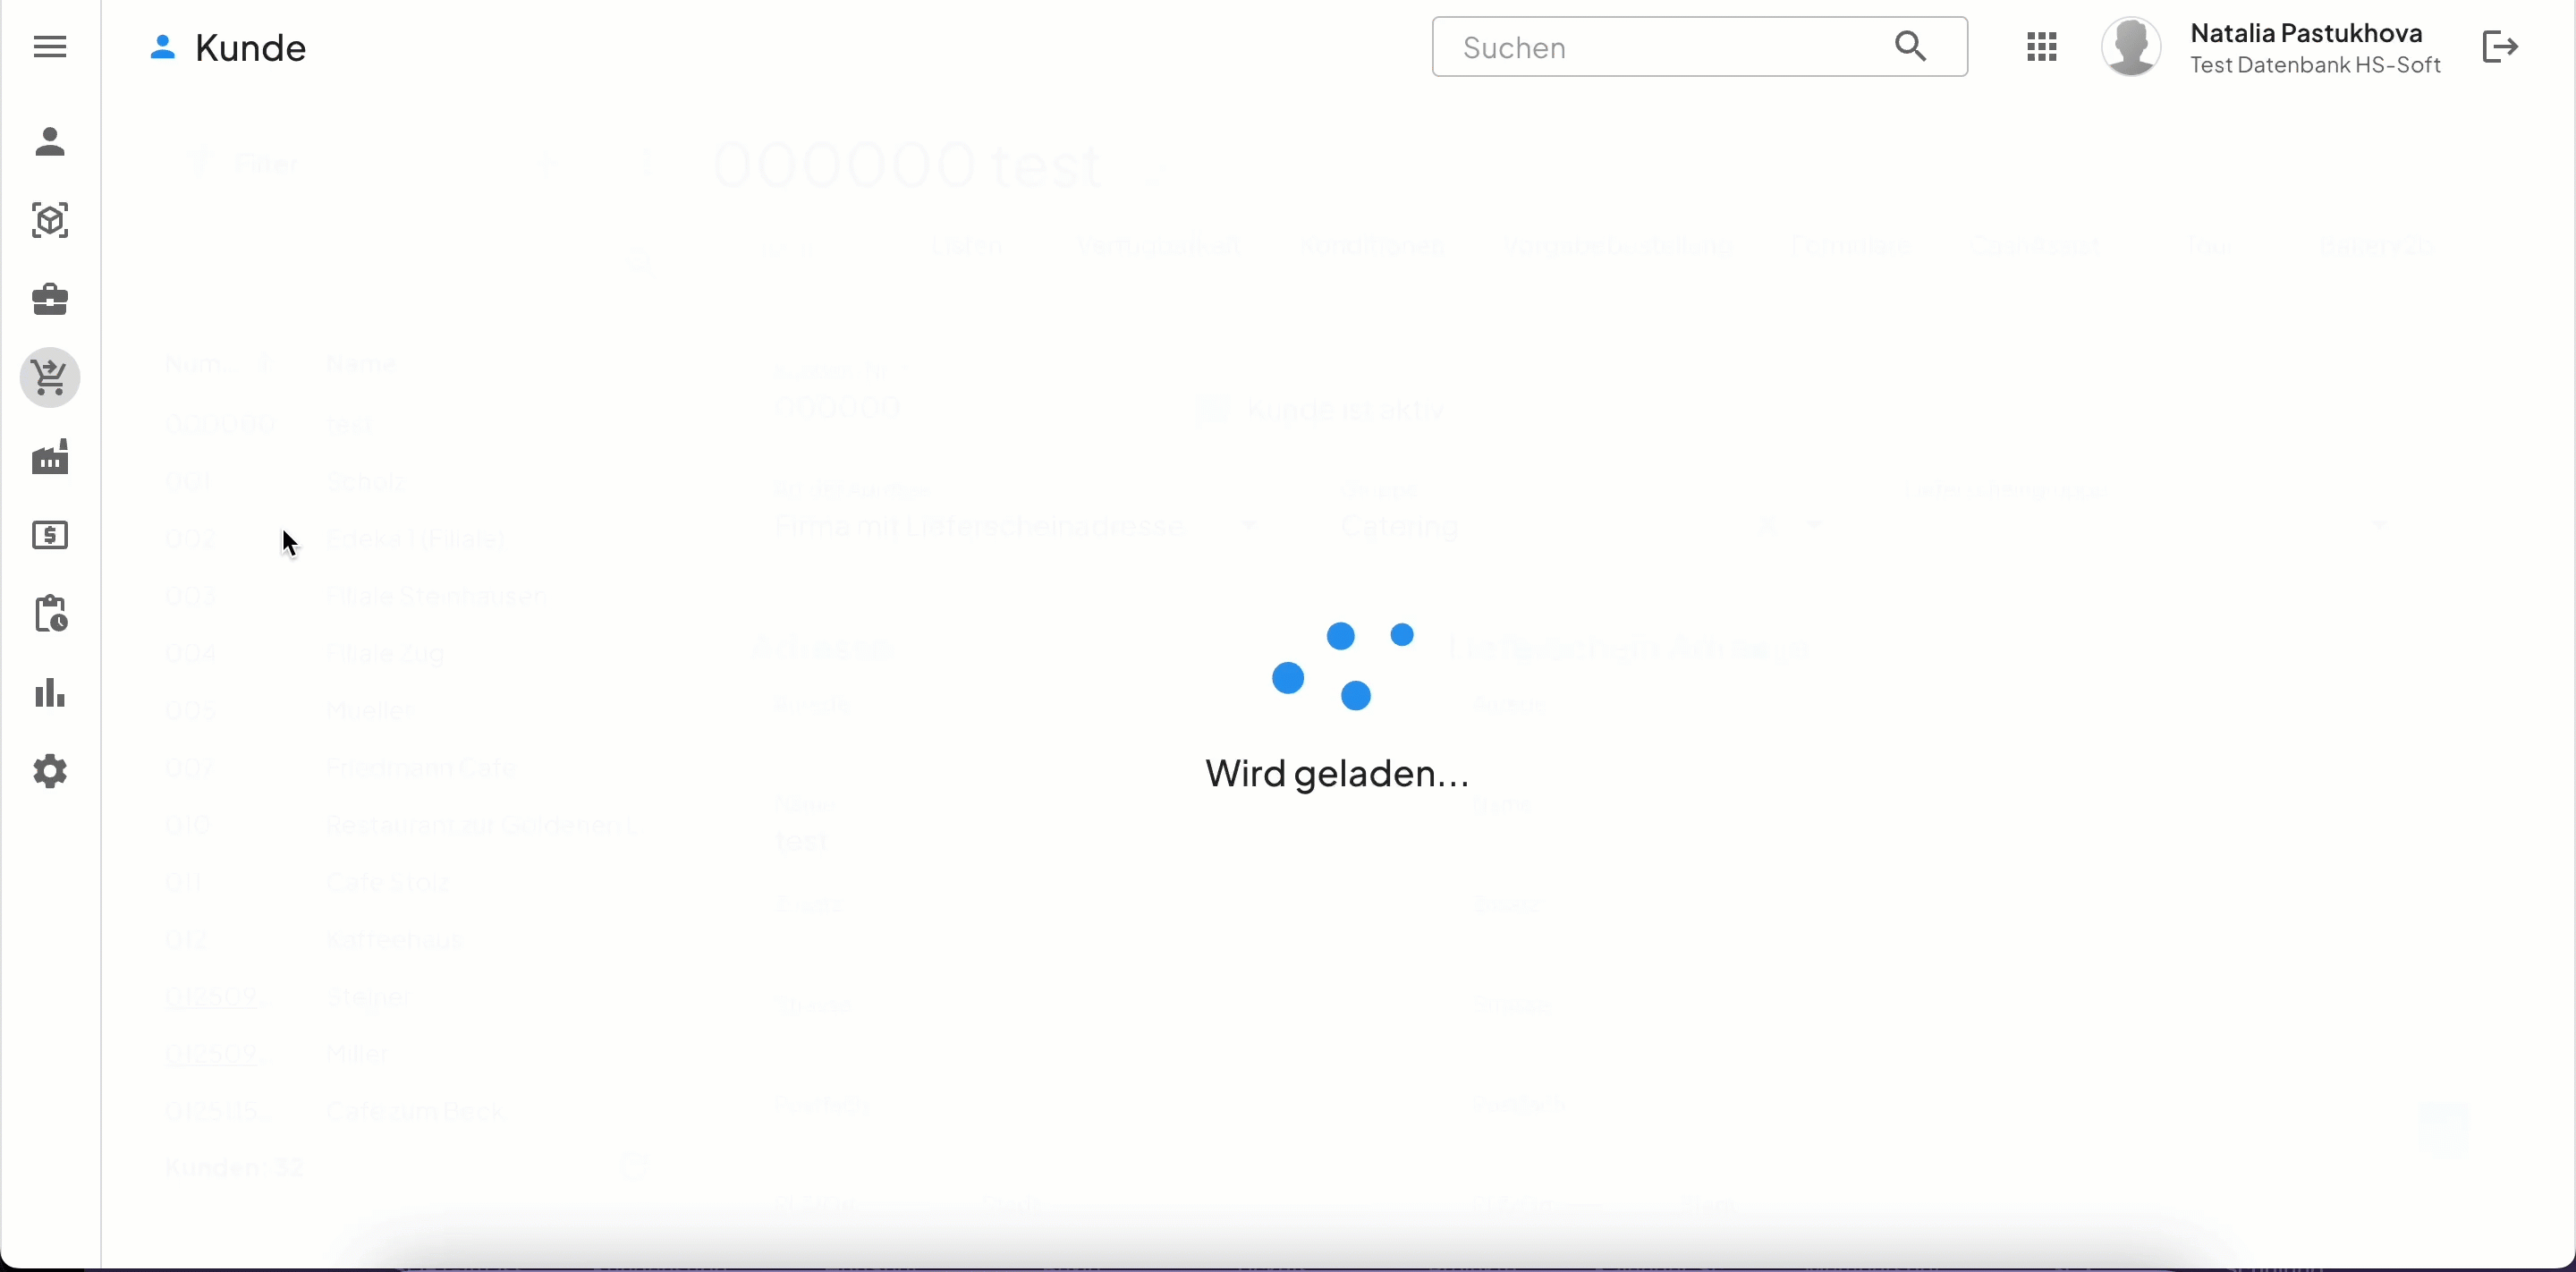Select the shopping cart orders icon
The height and width of the screenshot is (1272, 2576).
point(51,377)
